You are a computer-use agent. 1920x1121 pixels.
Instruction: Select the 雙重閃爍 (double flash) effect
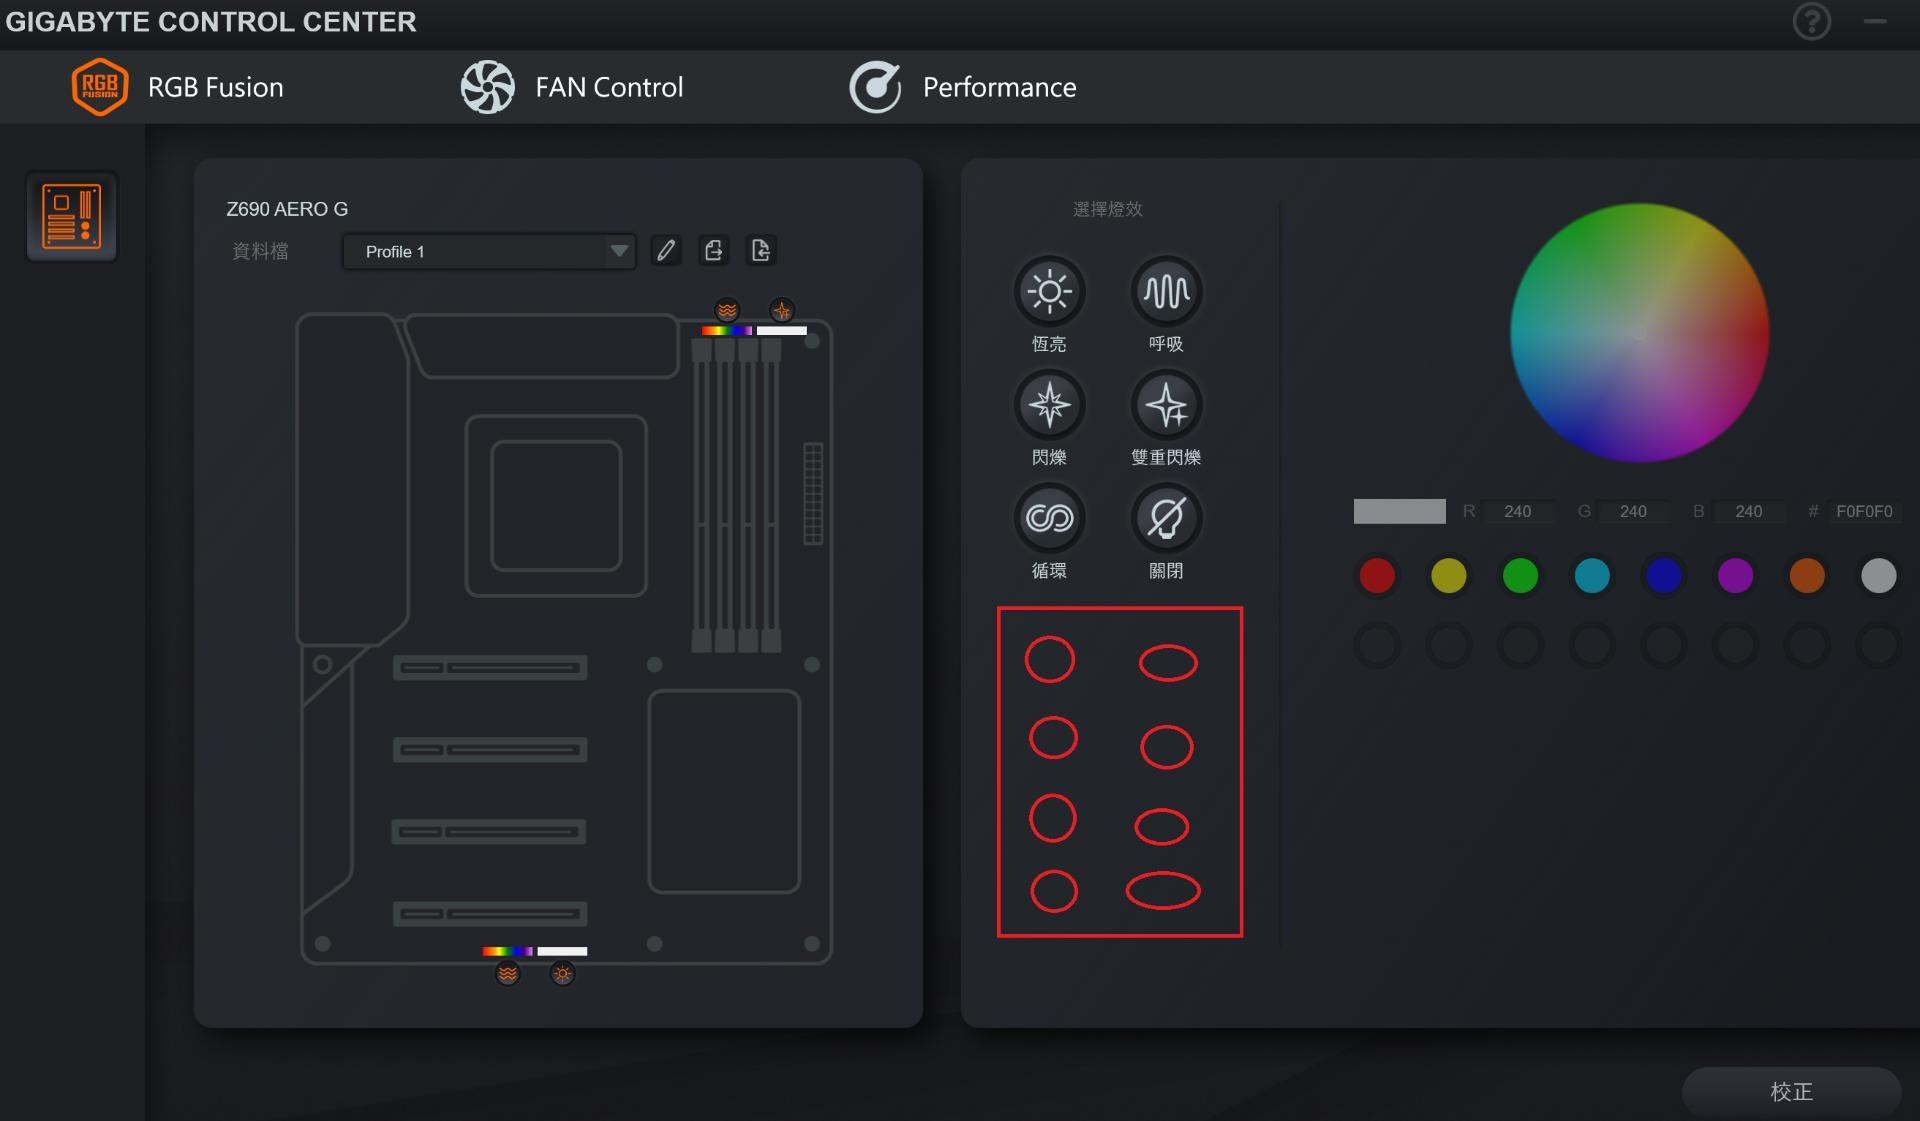[1165, 405]
